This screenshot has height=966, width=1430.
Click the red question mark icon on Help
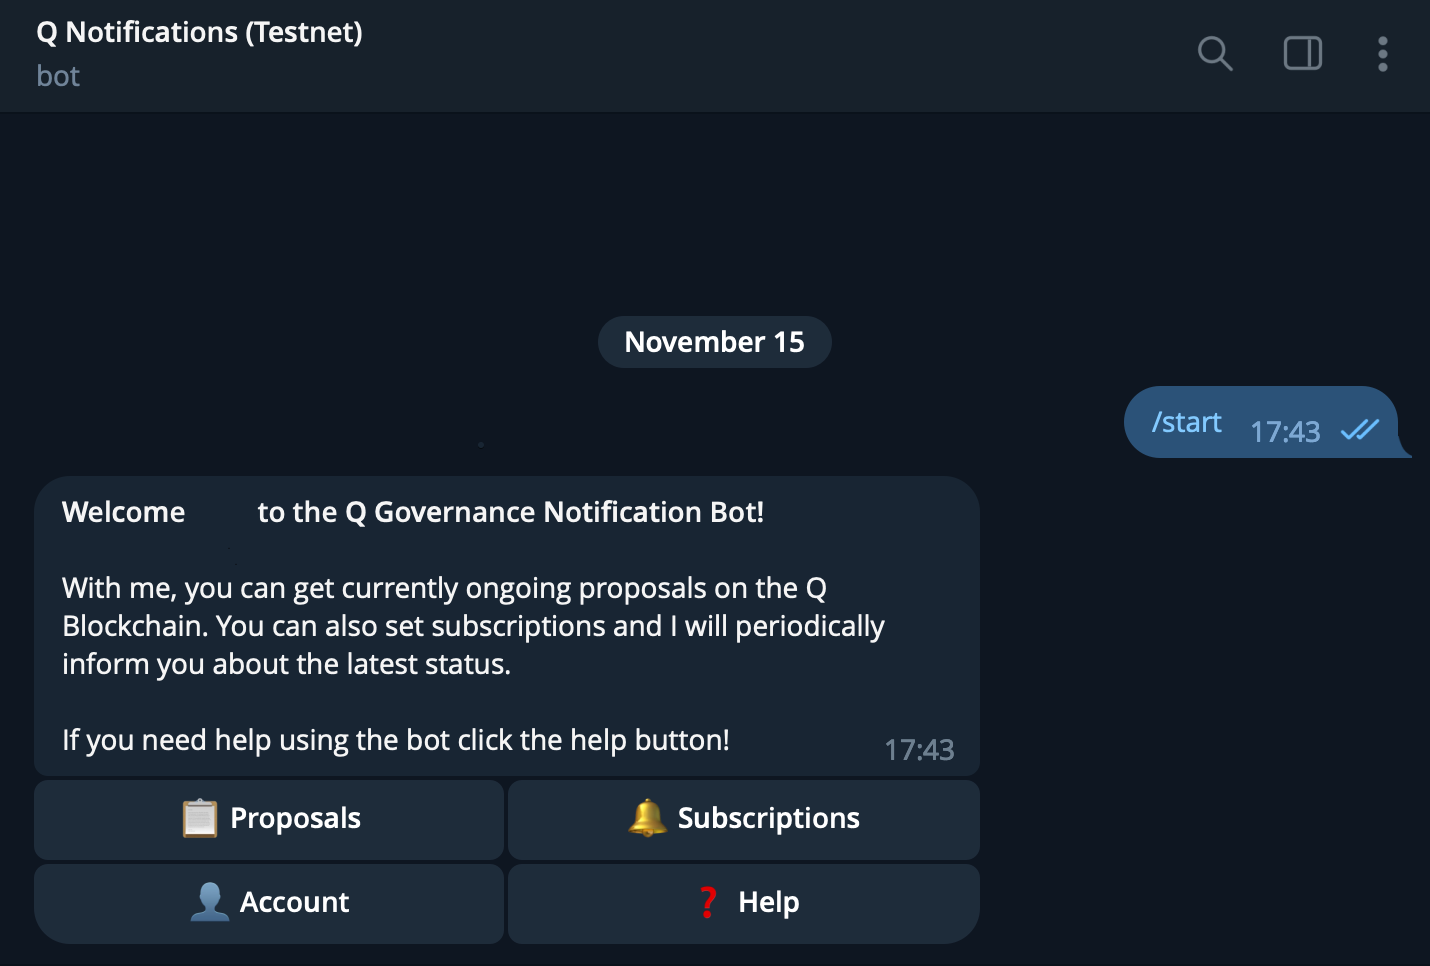click(x=708, y=902)
